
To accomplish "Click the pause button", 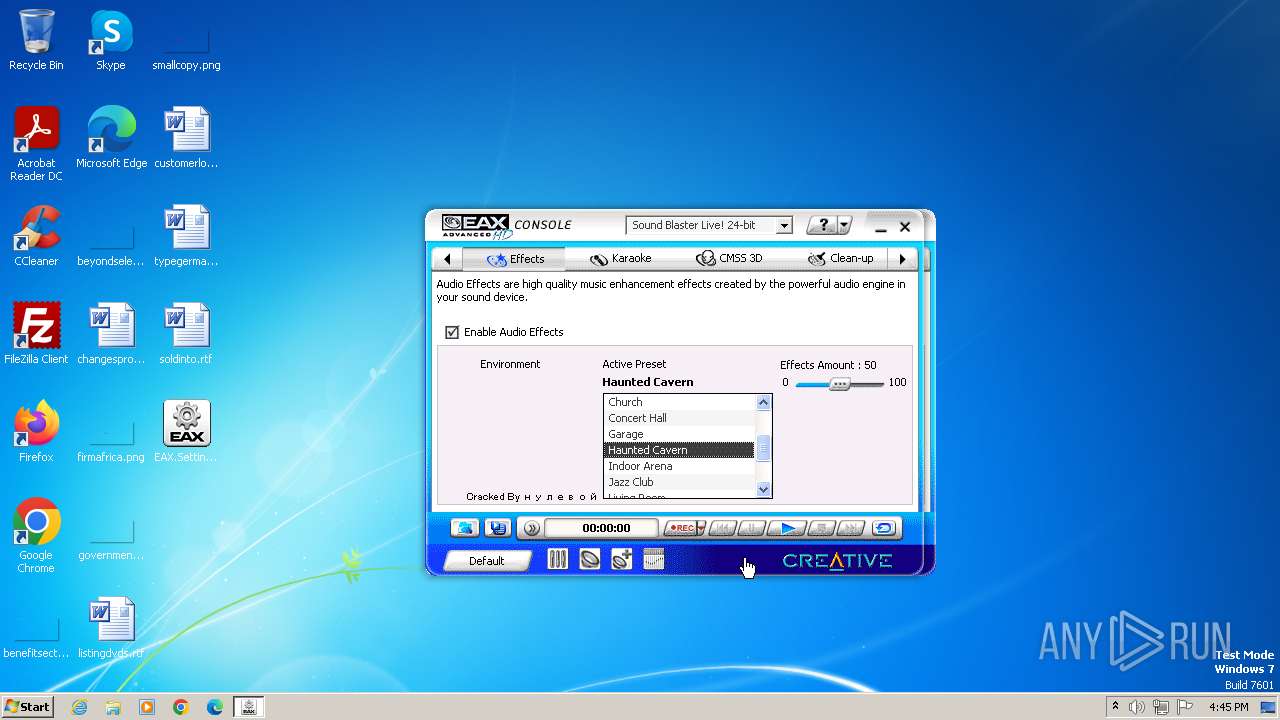I will 753,528.
